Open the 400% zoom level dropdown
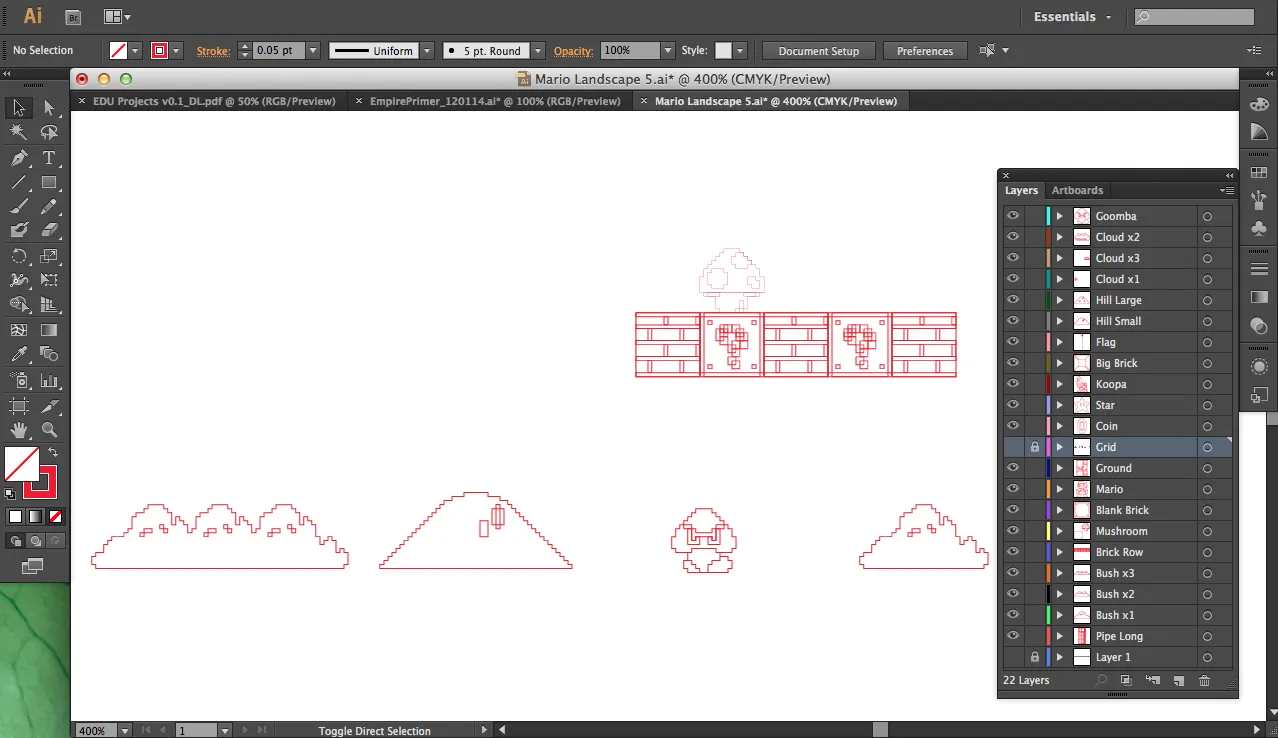The height and width of the screenshot is (738, 1278). pyautogui.click(x=124, y=731)
